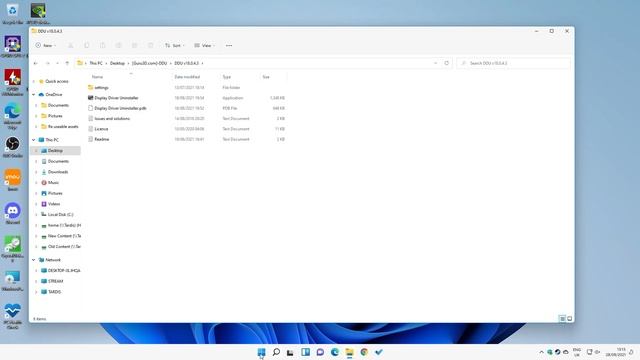Viewport: 640px width, 360px height.
Task: Click the Rename icon in Explorer toolbar
Action: tap(118, 45)
